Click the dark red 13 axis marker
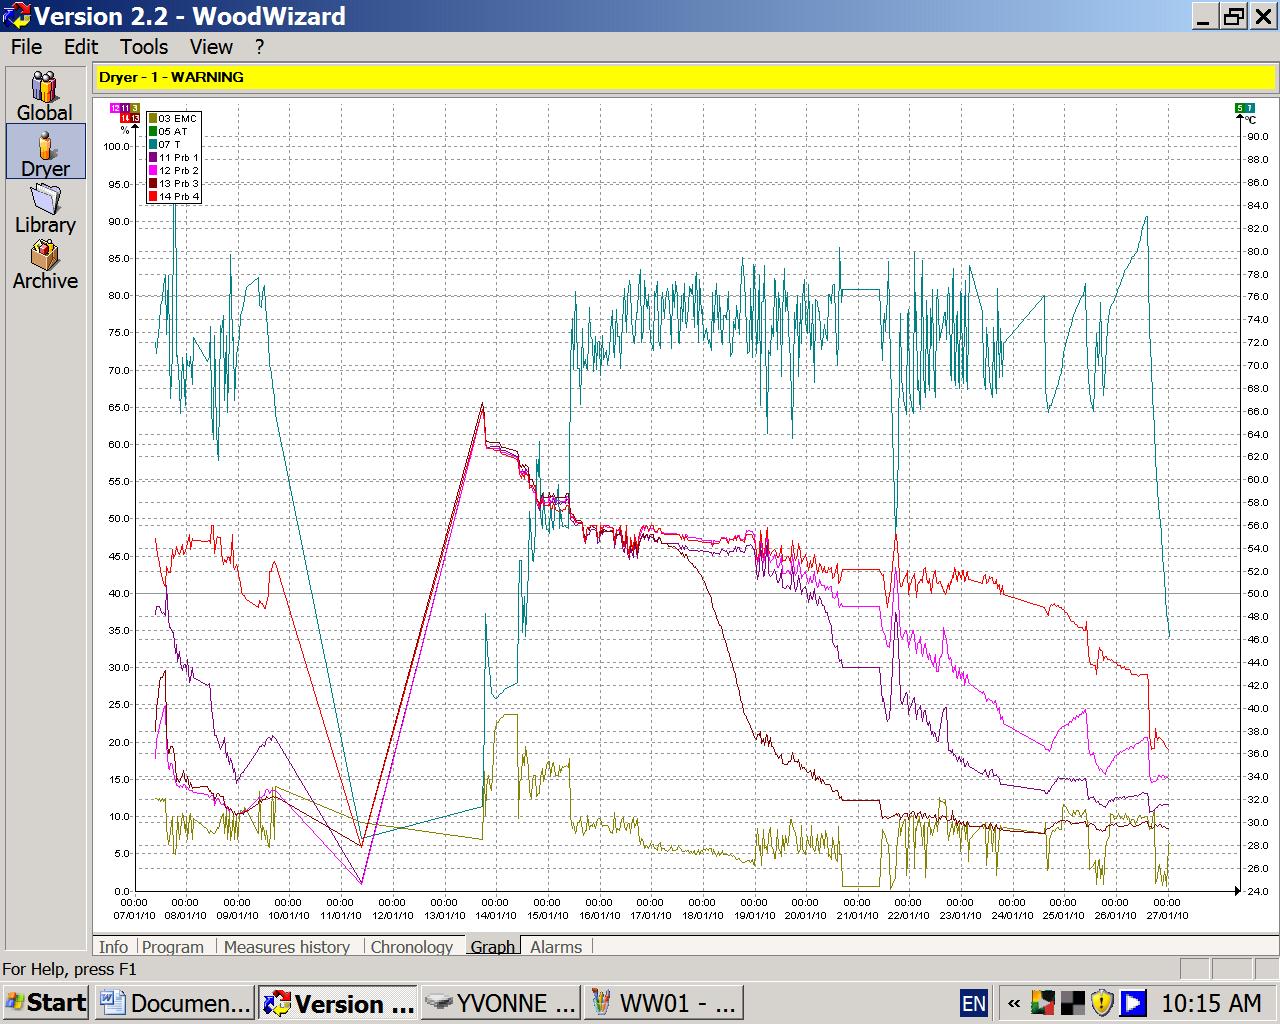Viewport: 1280px width, 1024px height. (135, 118)
